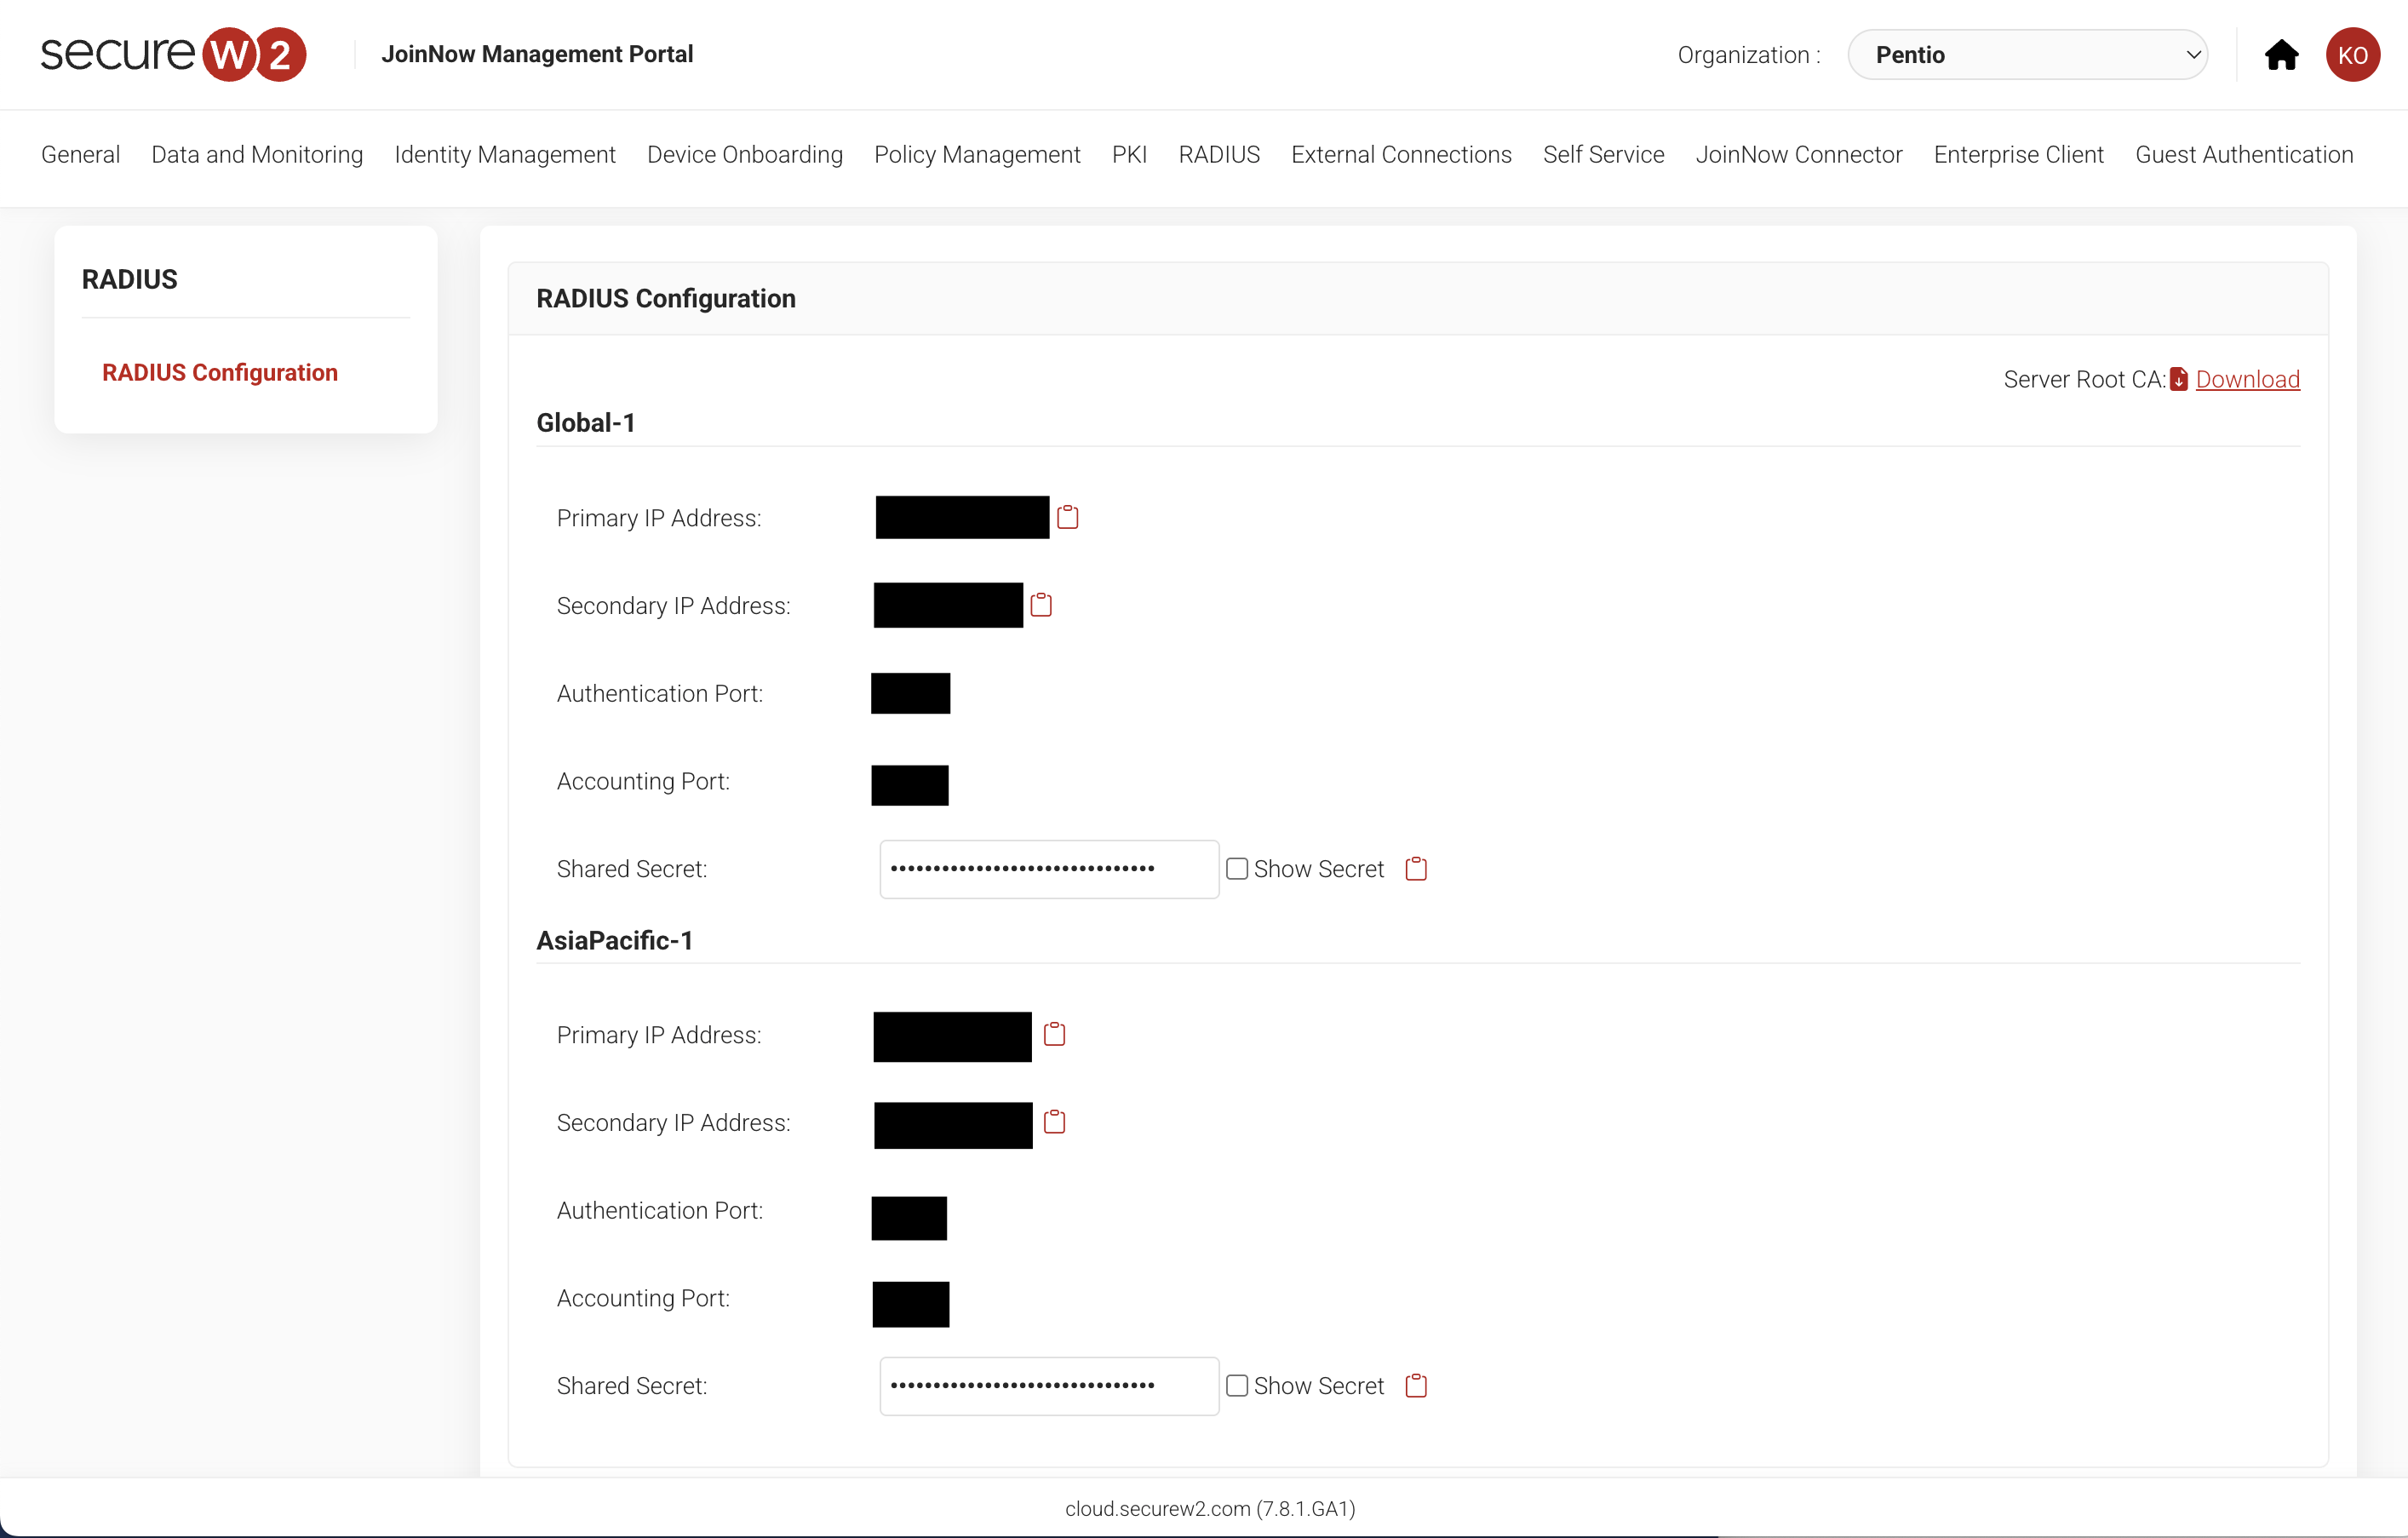The width and height of the screenshot is (2408, 1538).
Task: Open Identity Management menu
Action: pyautogui.click(x=505, y=155)
